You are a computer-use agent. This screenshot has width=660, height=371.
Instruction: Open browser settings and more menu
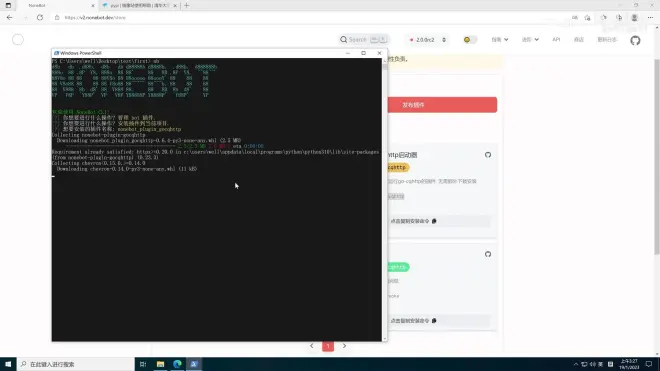pos(650,18)
